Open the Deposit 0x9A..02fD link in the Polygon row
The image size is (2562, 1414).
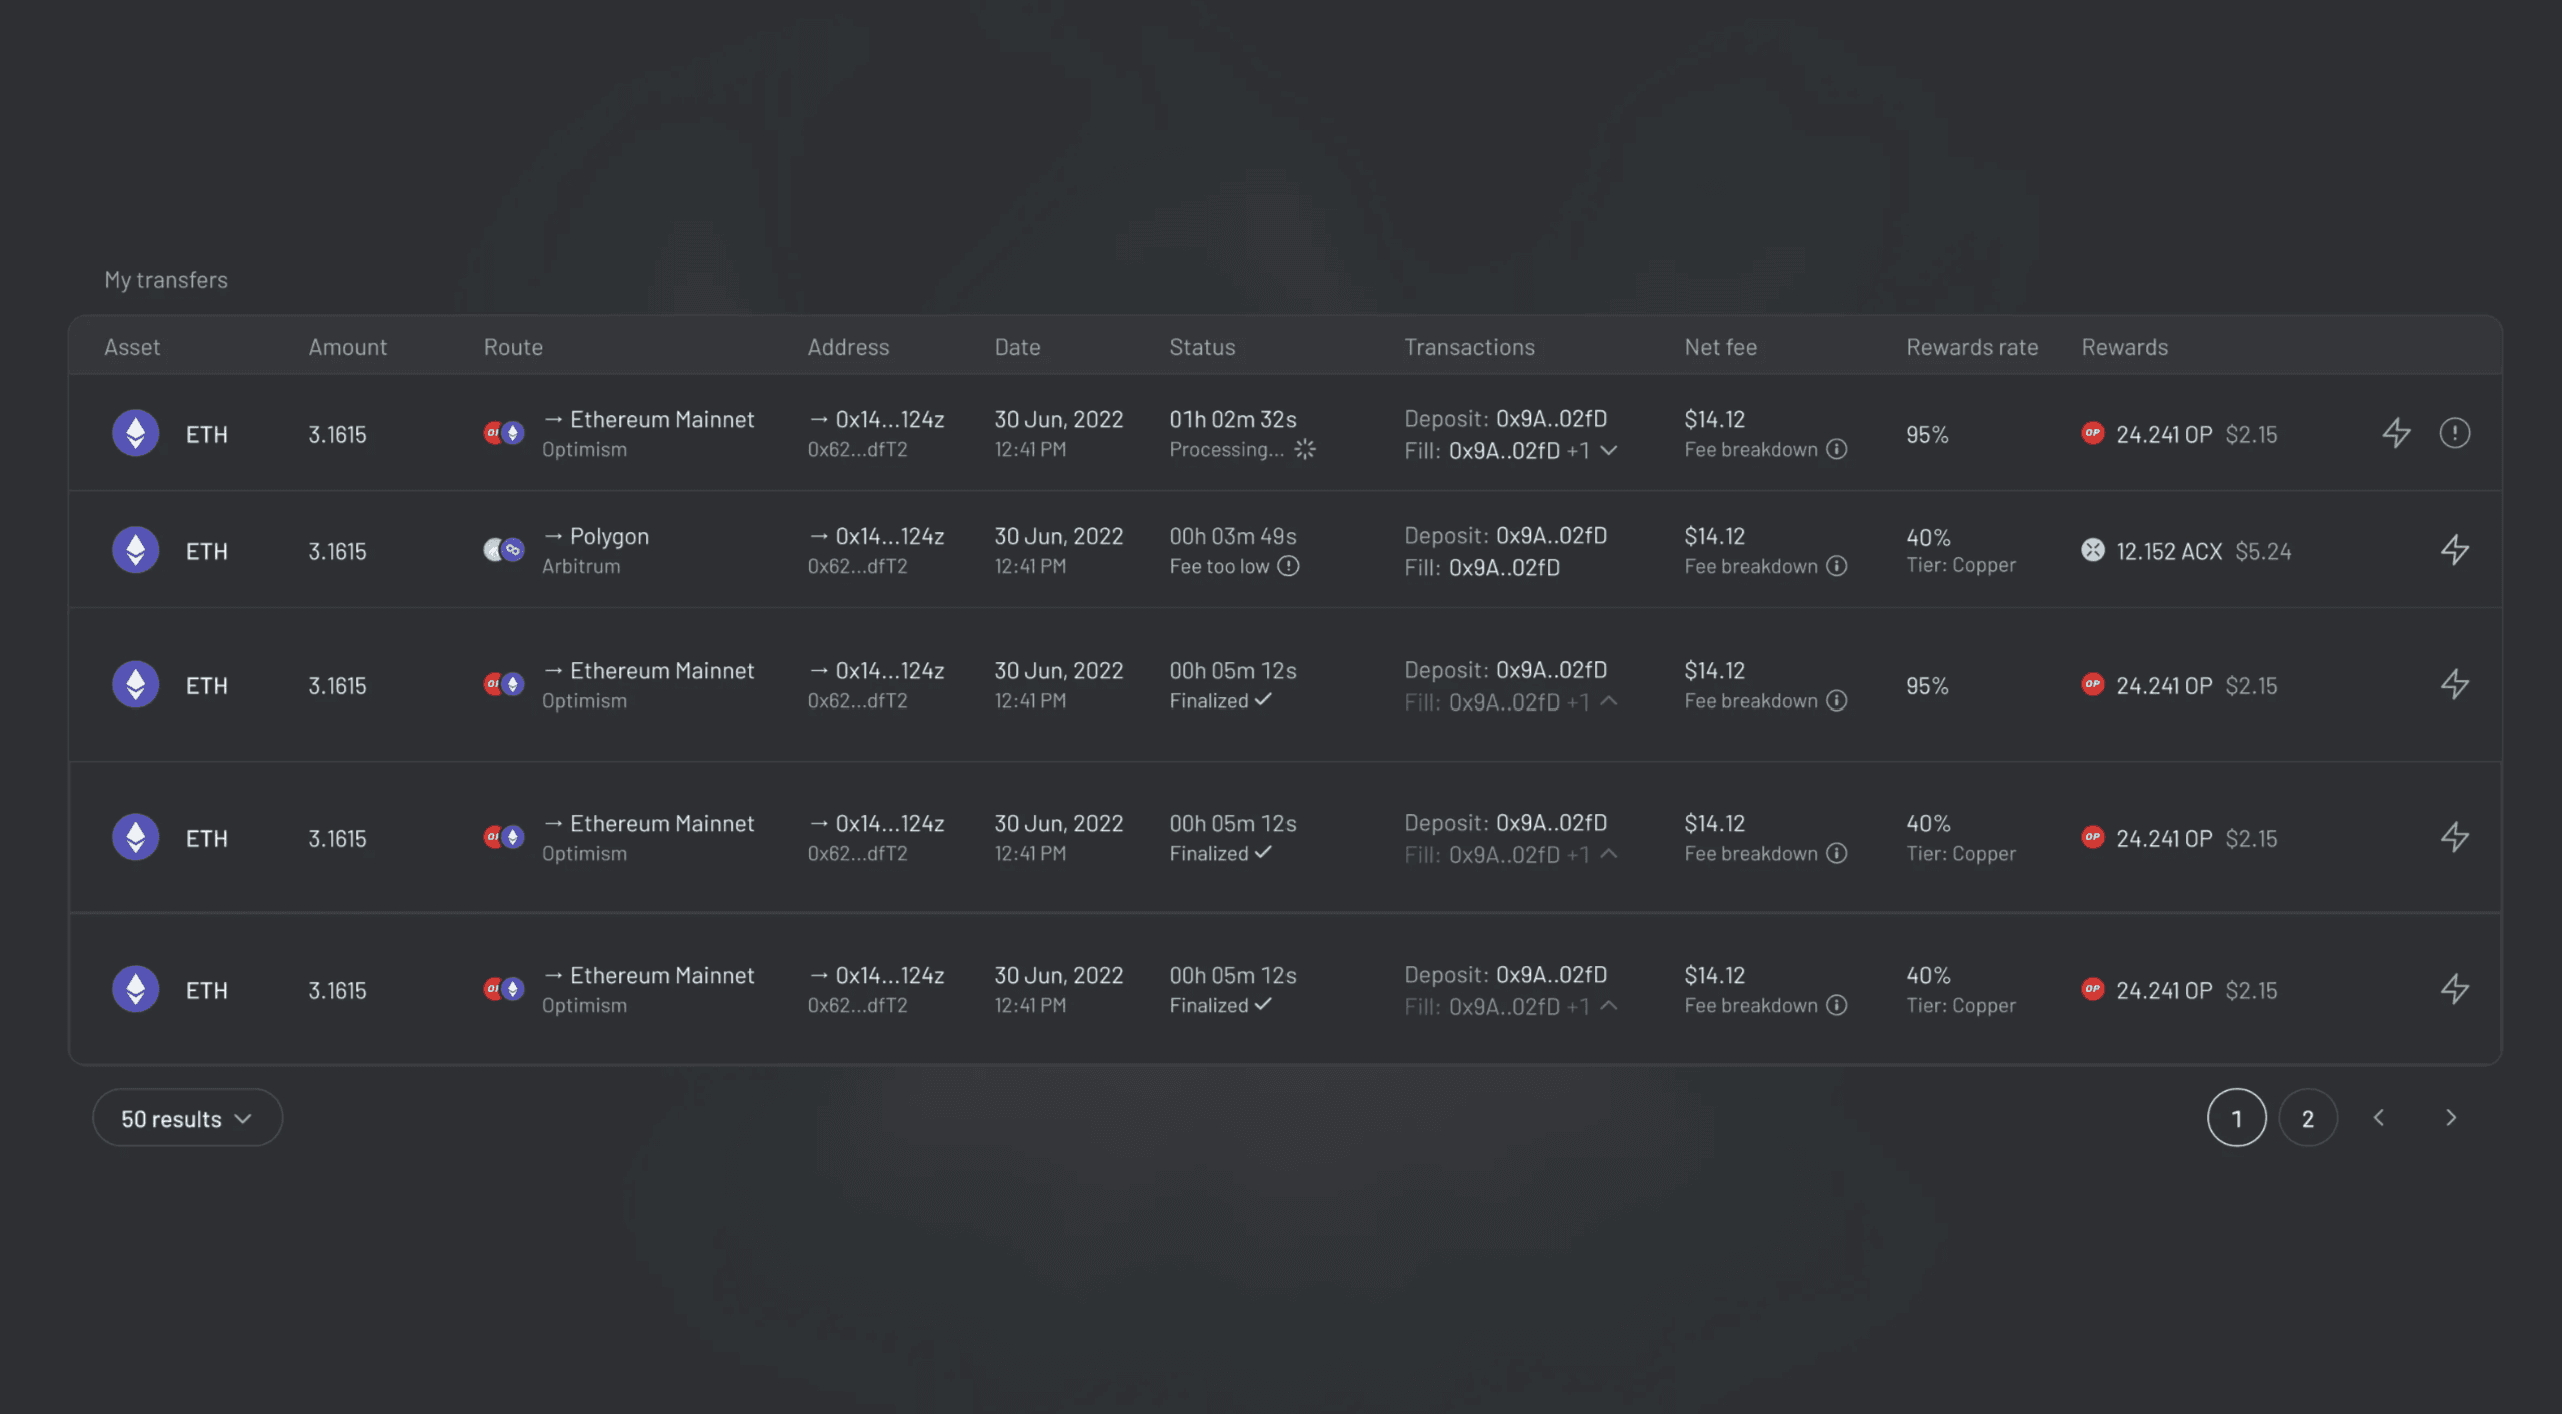coord(1551,535)
